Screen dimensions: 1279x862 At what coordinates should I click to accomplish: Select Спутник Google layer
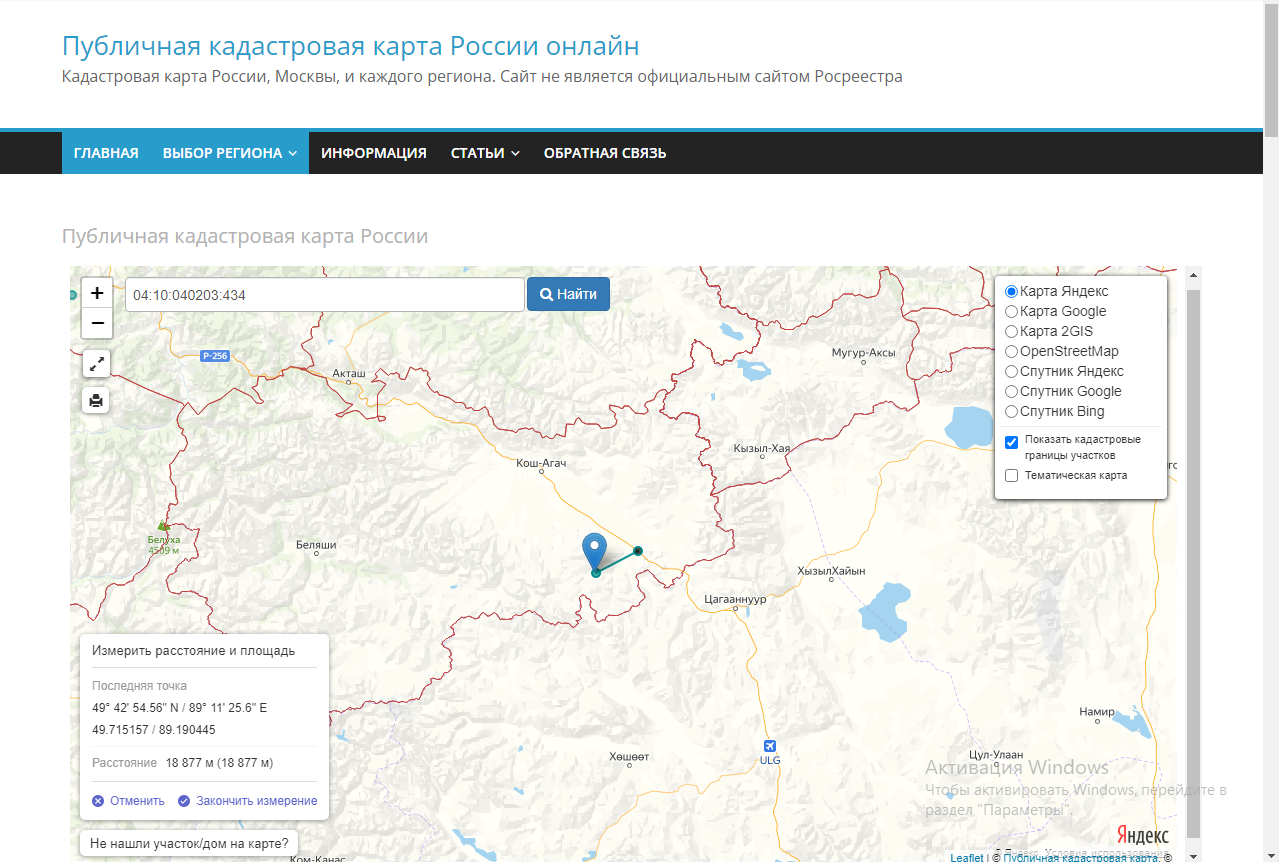point(1011,391)
